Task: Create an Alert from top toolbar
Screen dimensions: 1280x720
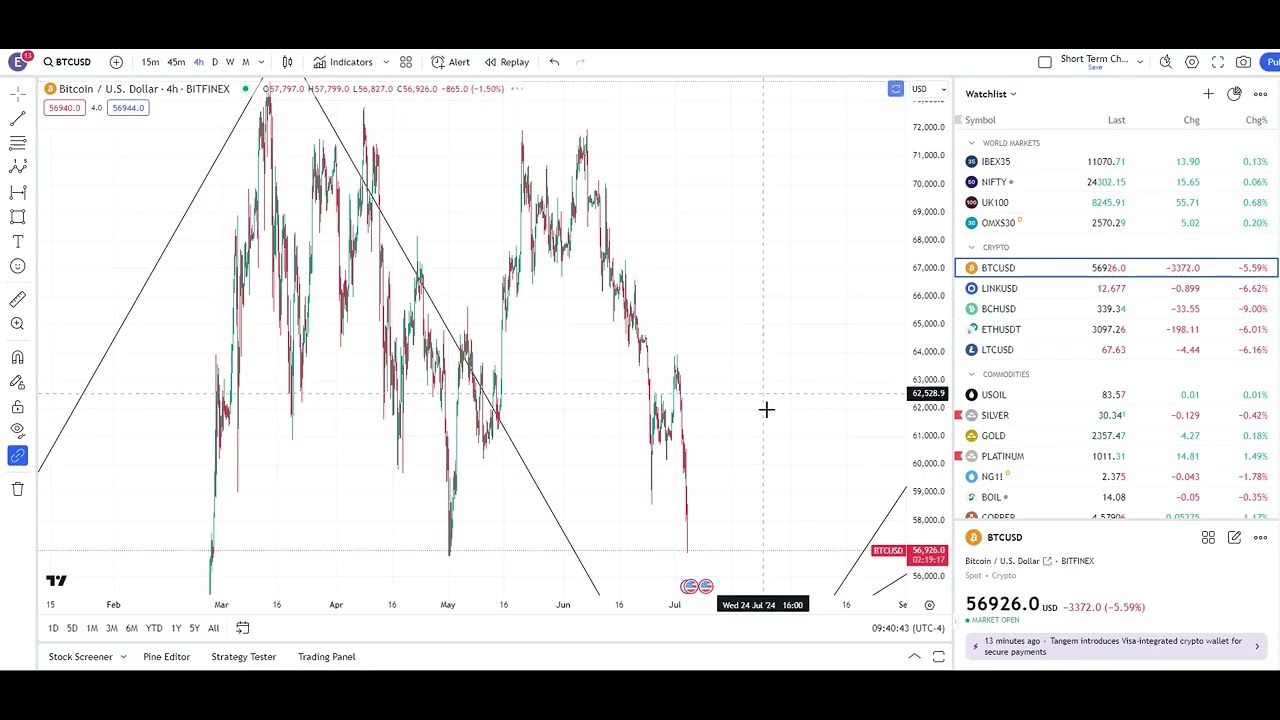Action: click(x=450, y=62)
